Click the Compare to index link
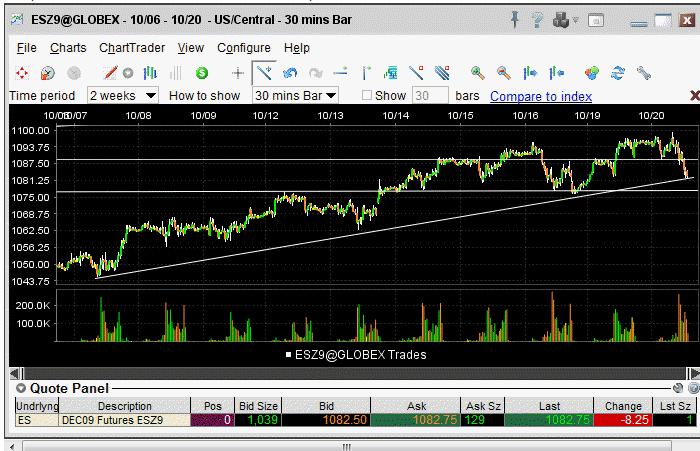700x451 pixels. (x=540, y=96)
